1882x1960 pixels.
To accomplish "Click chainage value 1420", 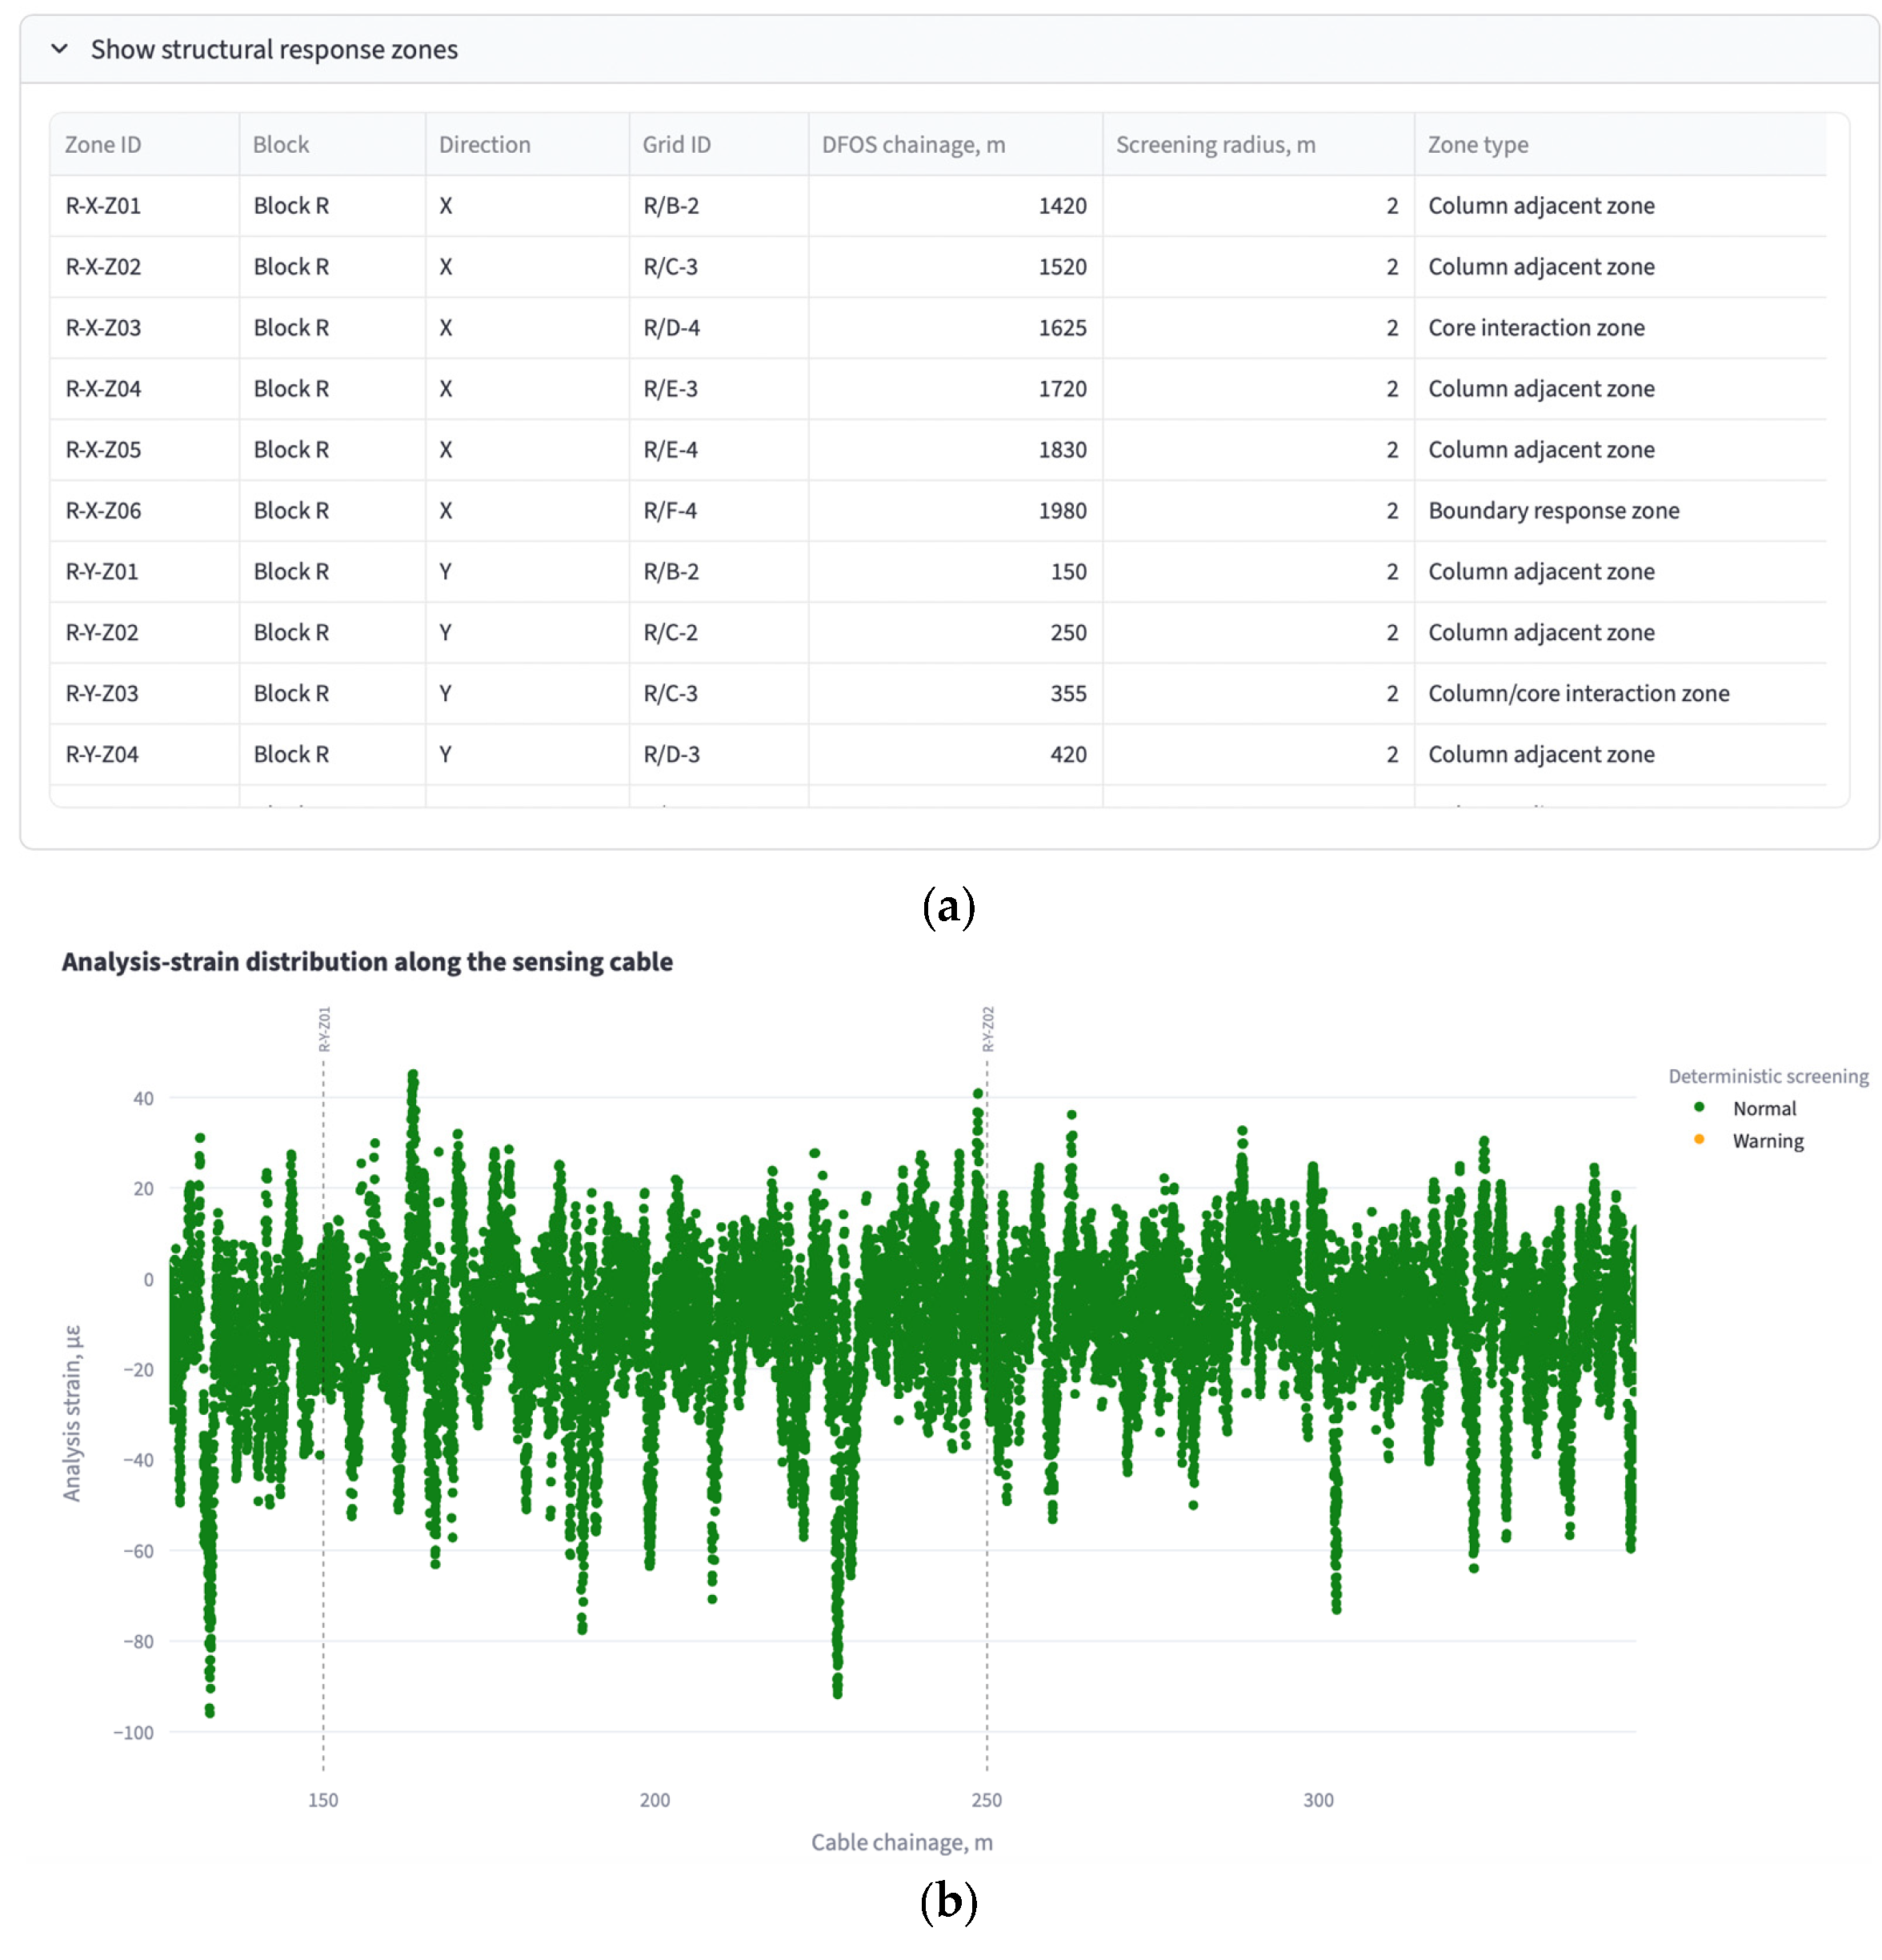I will click(x=955, y=205).
